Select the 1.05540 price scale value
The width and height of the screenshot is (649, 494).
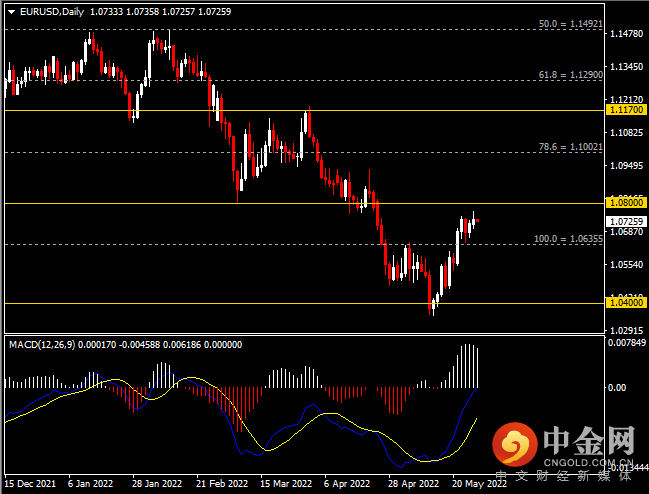pyautogui.click(x=627, y=264)
